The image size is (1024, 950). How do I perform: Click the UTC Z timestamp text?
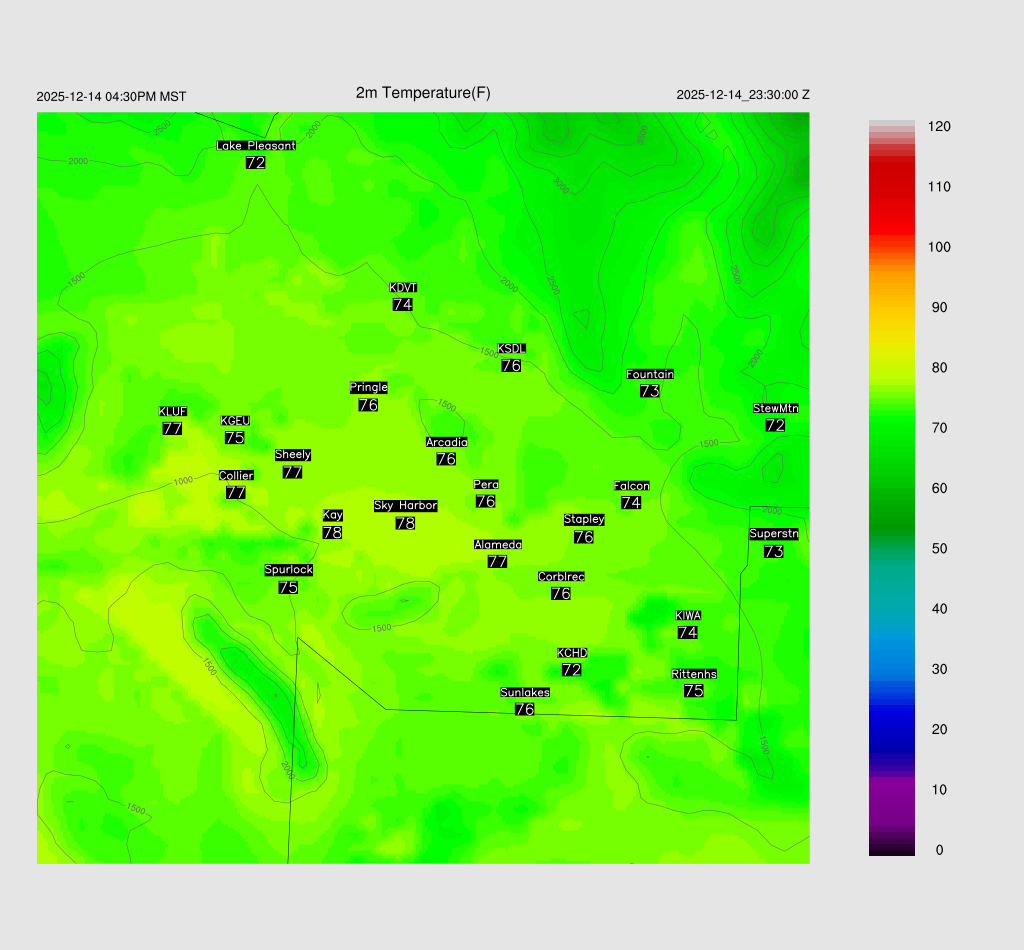pos(742,95)
